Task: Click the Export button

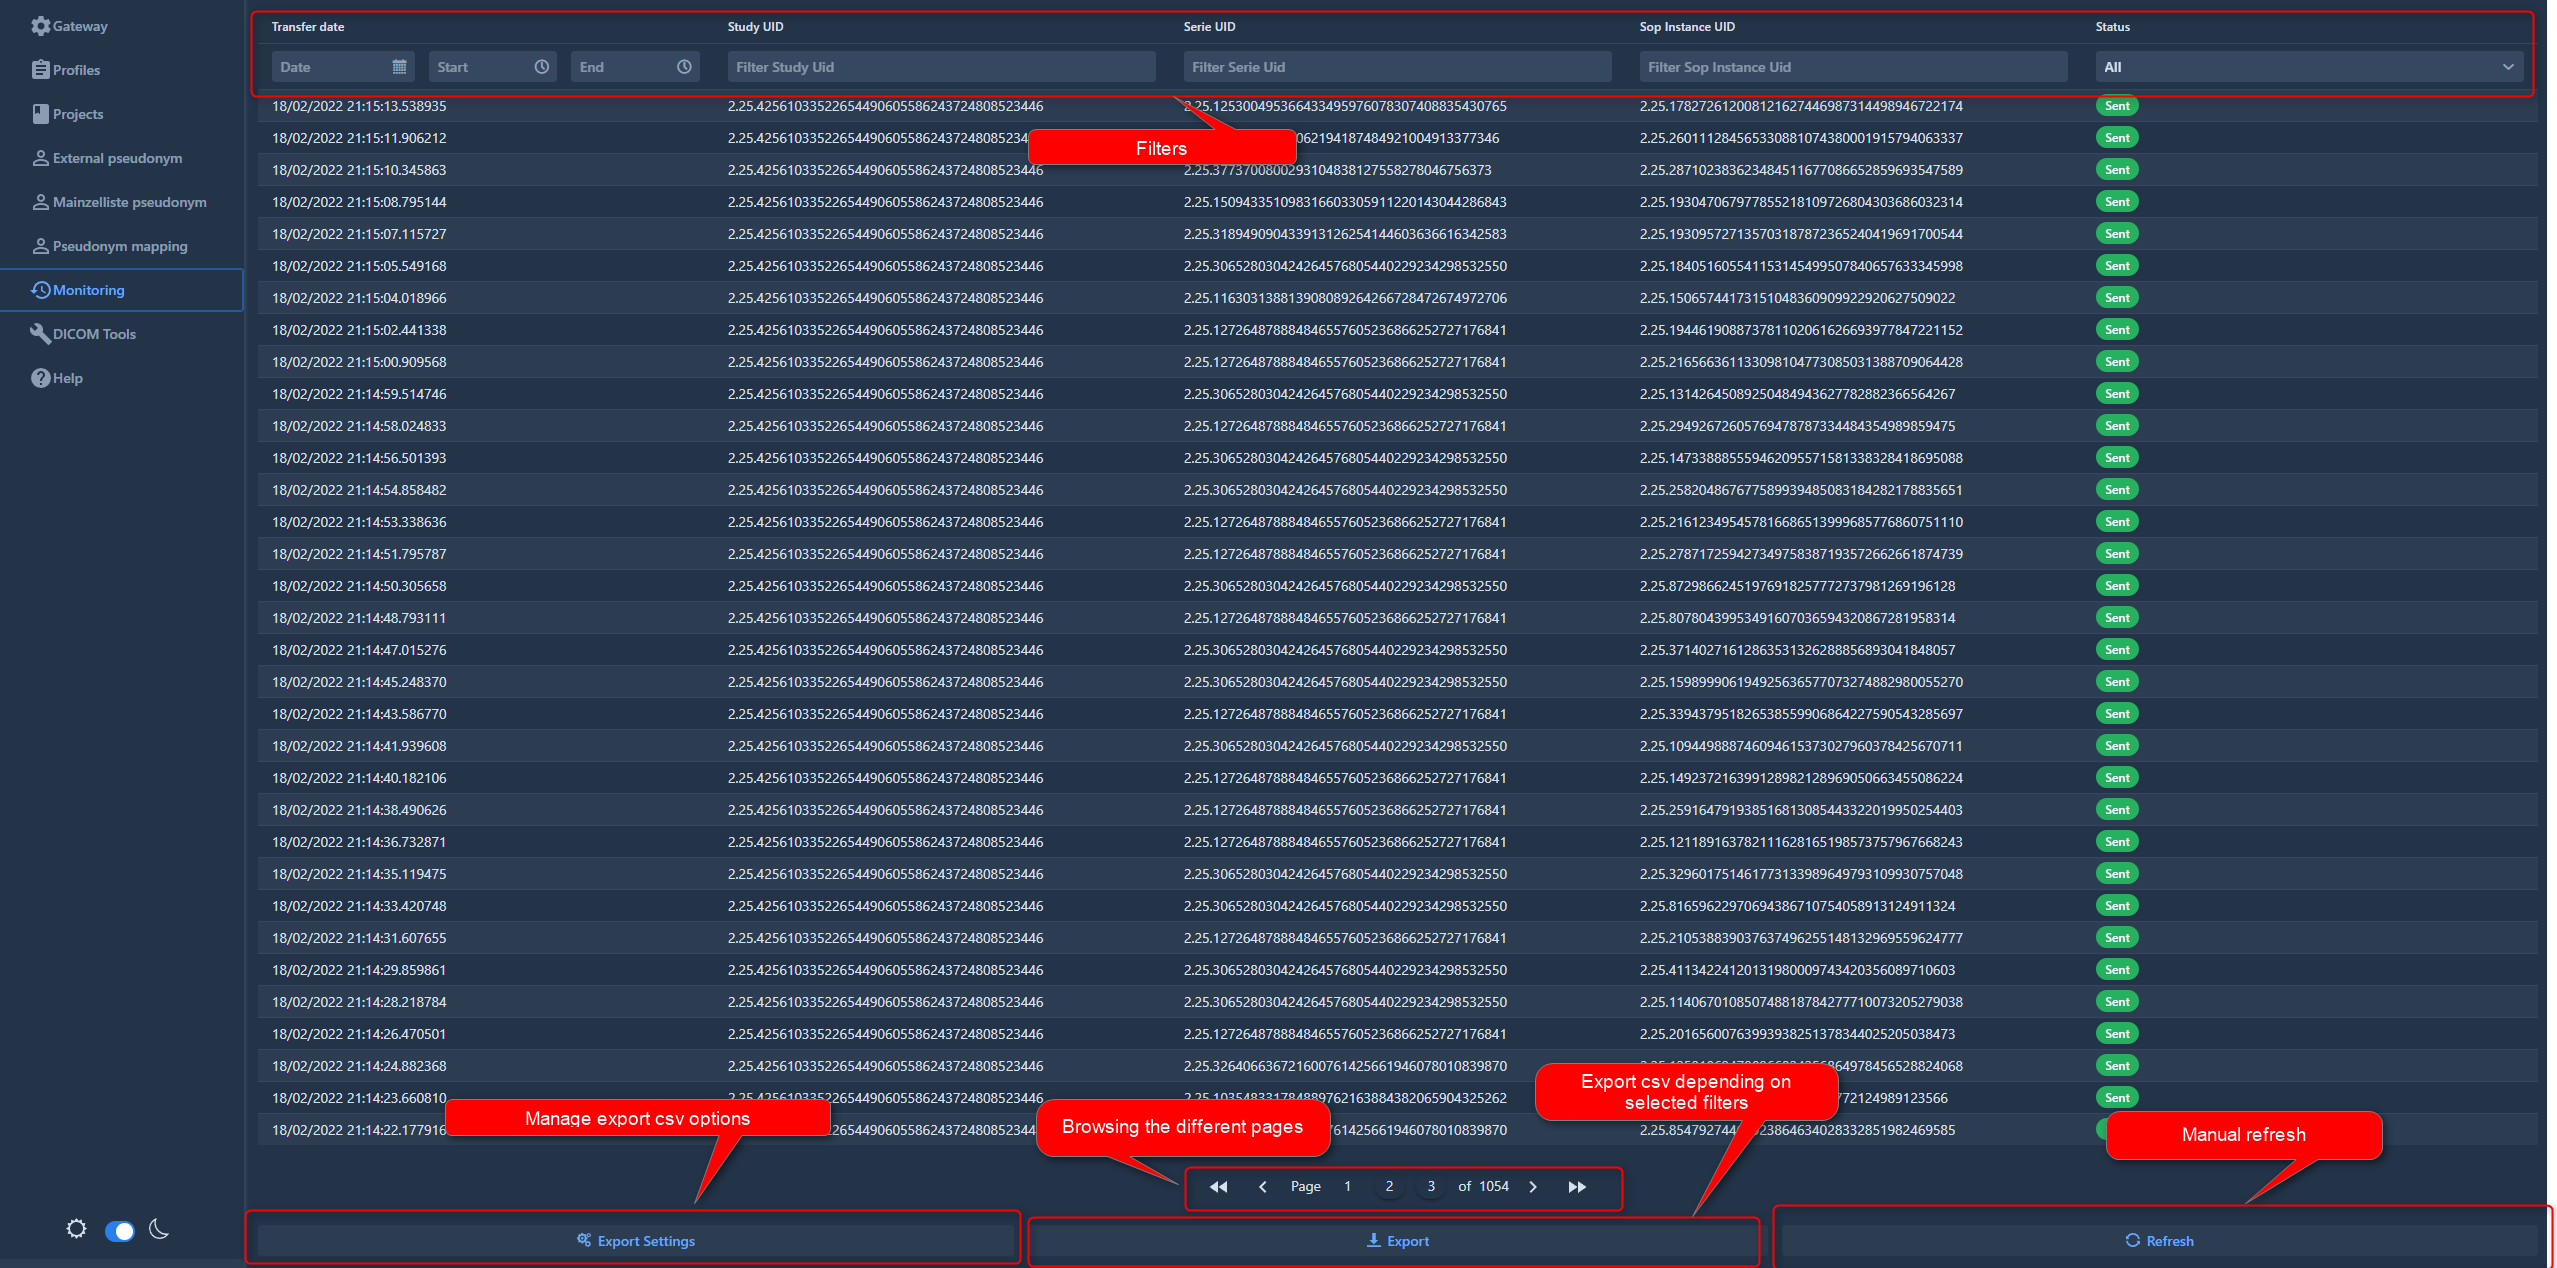Action: point(1397,1241)
